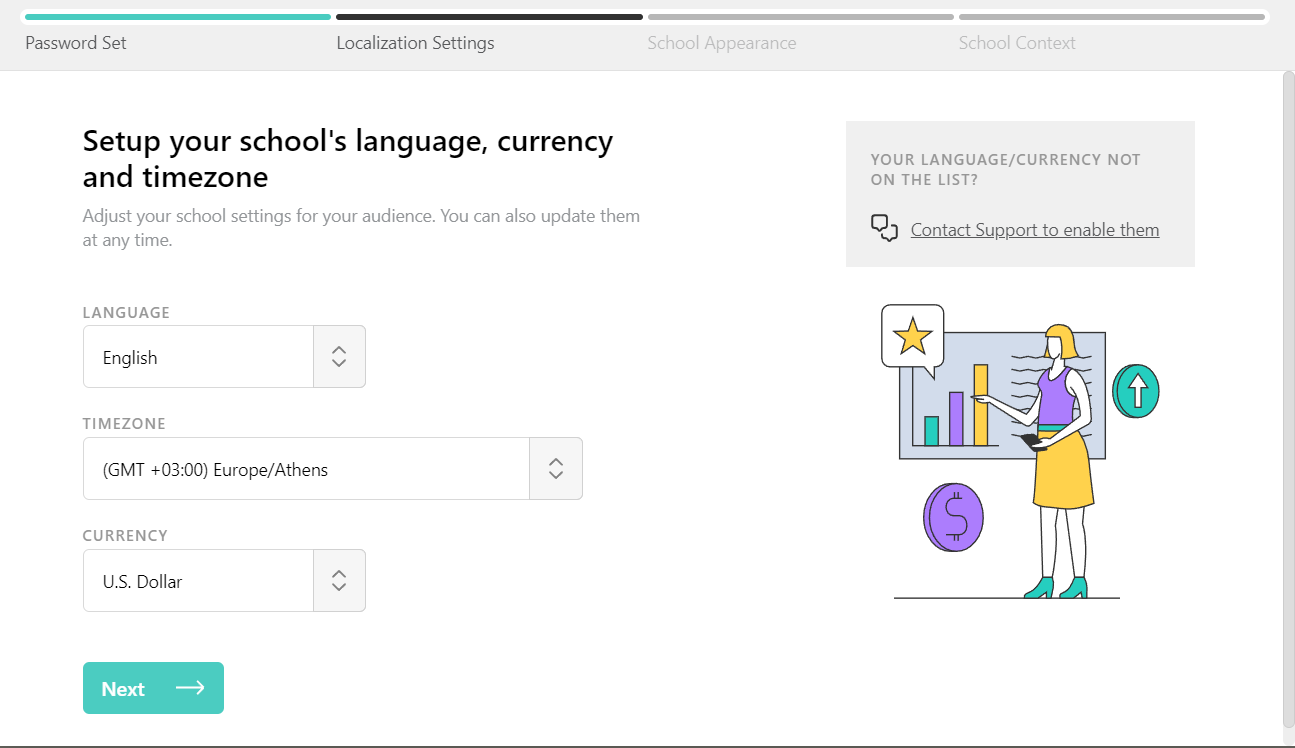This screenshot has width=1295, height=748.
Task: Follow the Contact Support to enable them link
Action: coord(1035,230)
